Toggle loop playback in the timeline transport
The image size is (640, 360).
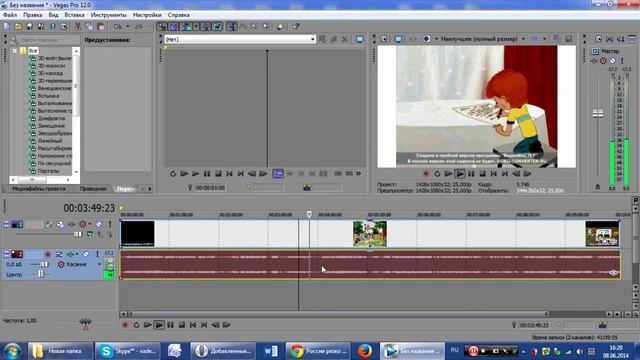pos(136,325)
